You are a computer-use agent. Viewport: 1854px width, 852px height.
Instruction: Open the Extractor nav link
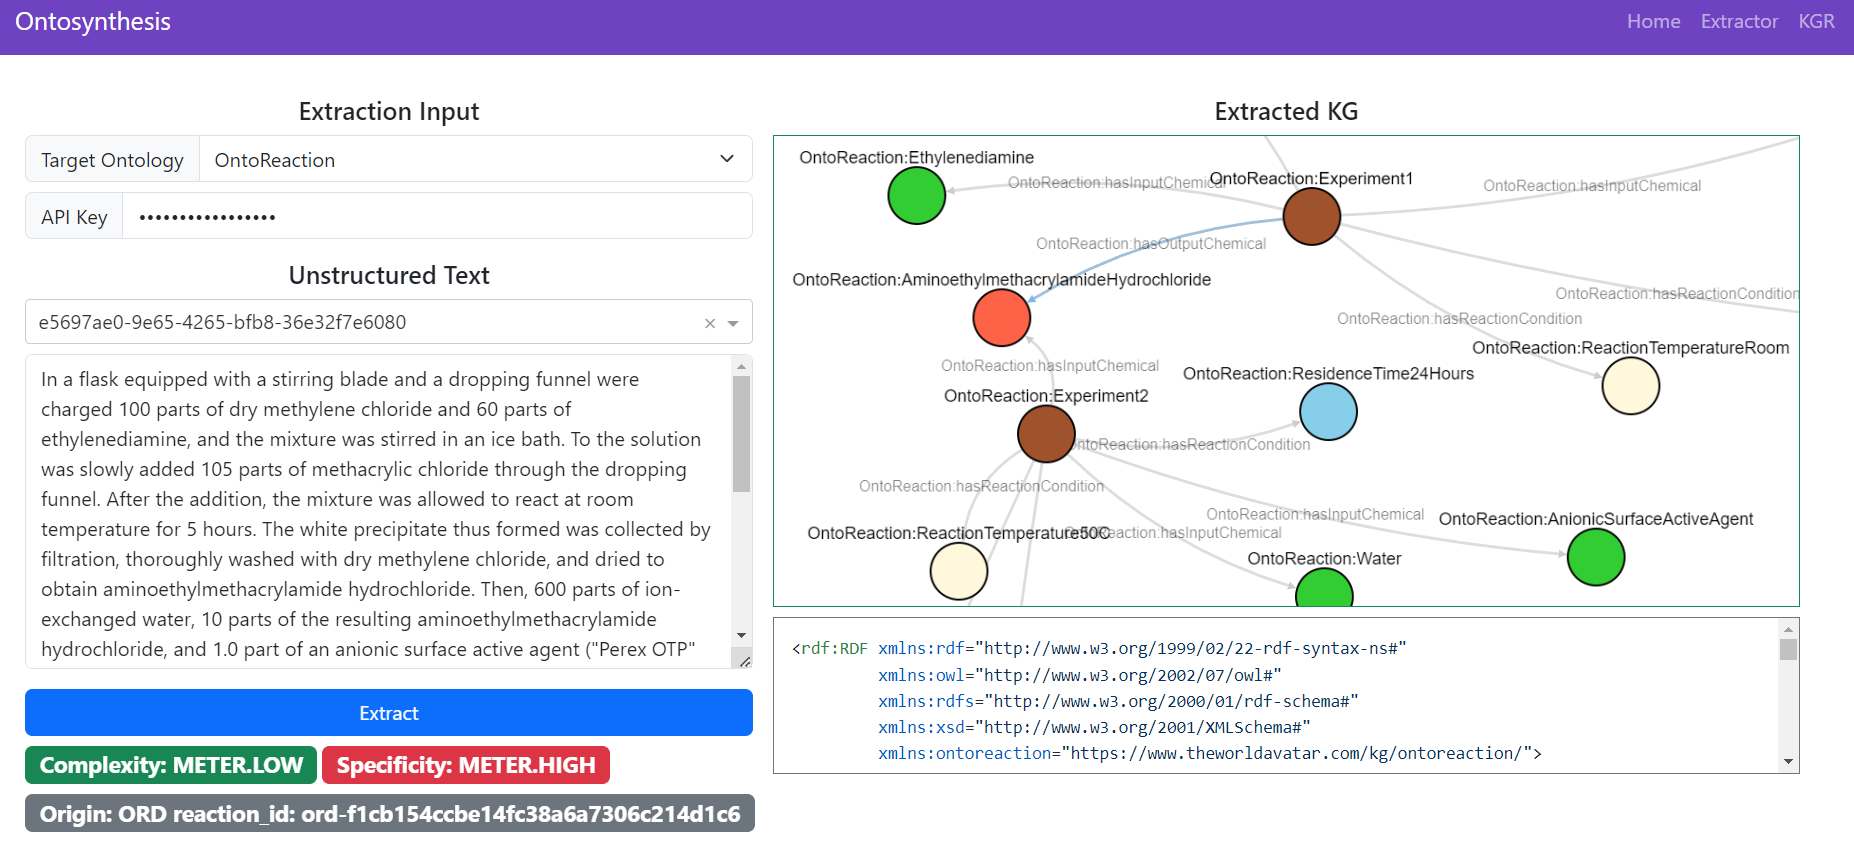pos(1739,22)
